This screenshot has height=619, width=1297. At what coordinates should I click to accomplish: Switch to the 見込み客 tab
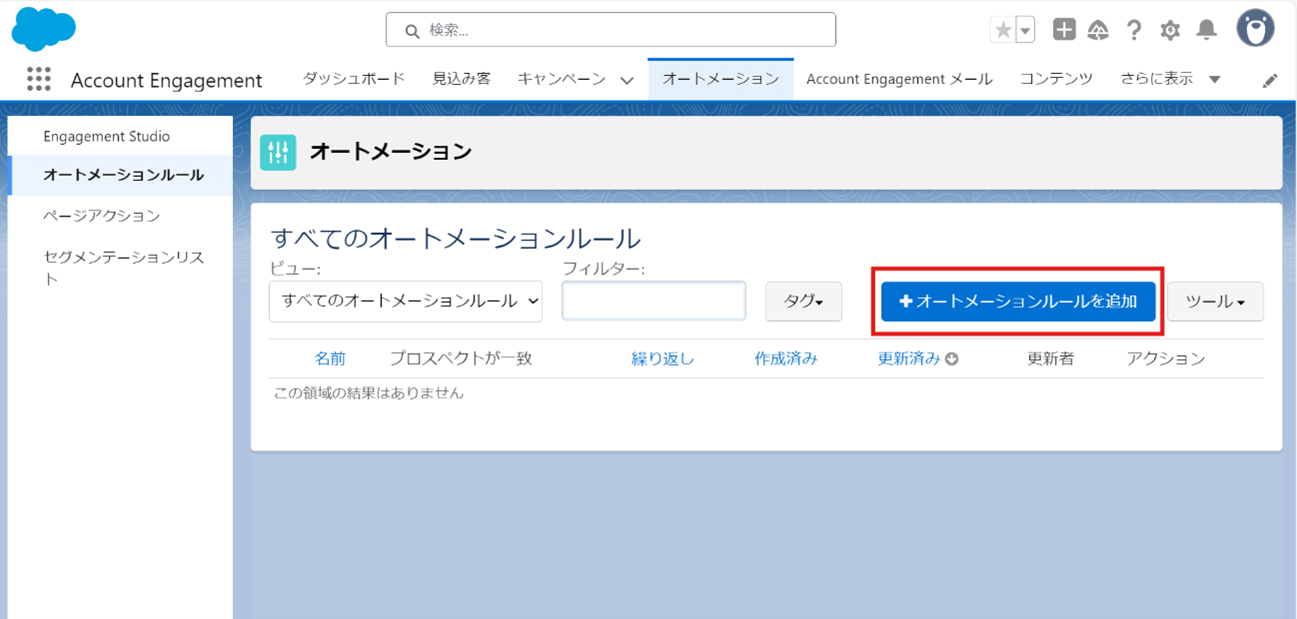(462, 79)
